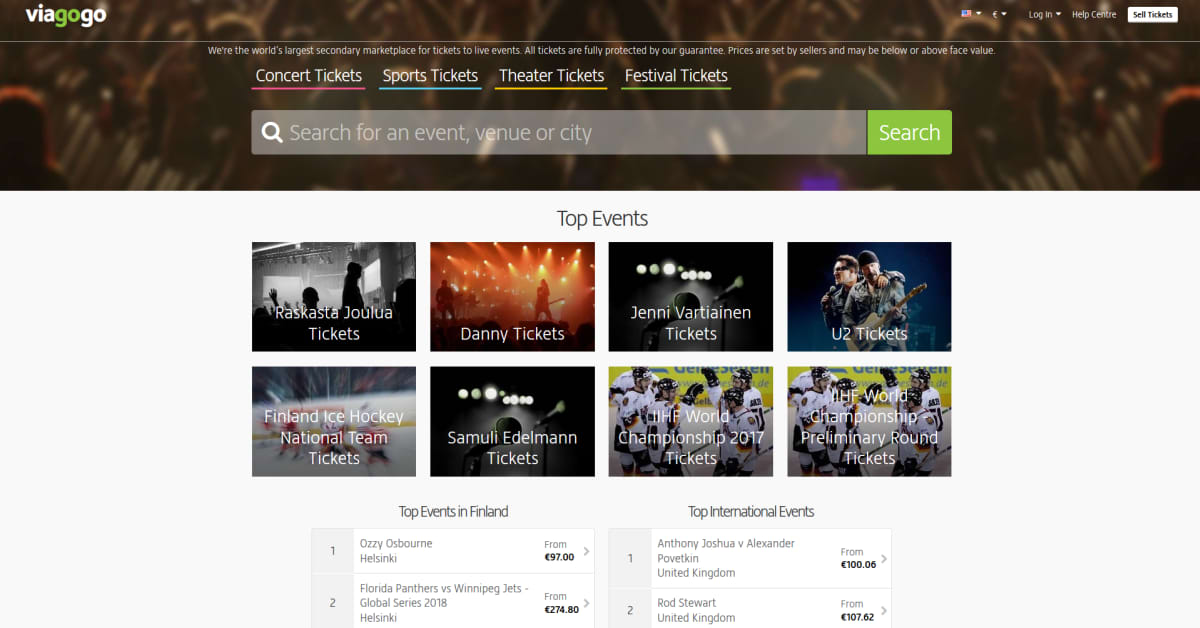
Task: Click the viagogo logo
Action: [x=66, y=15]
